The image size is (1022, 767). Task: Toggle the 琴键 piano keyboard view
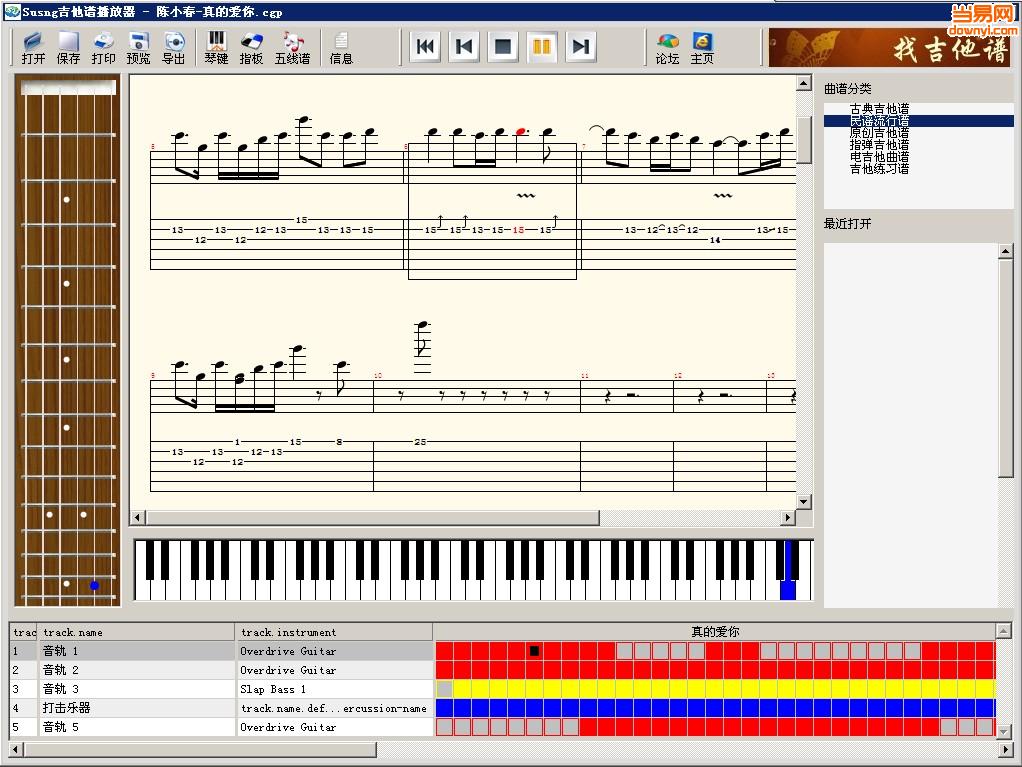coord(216,47)
